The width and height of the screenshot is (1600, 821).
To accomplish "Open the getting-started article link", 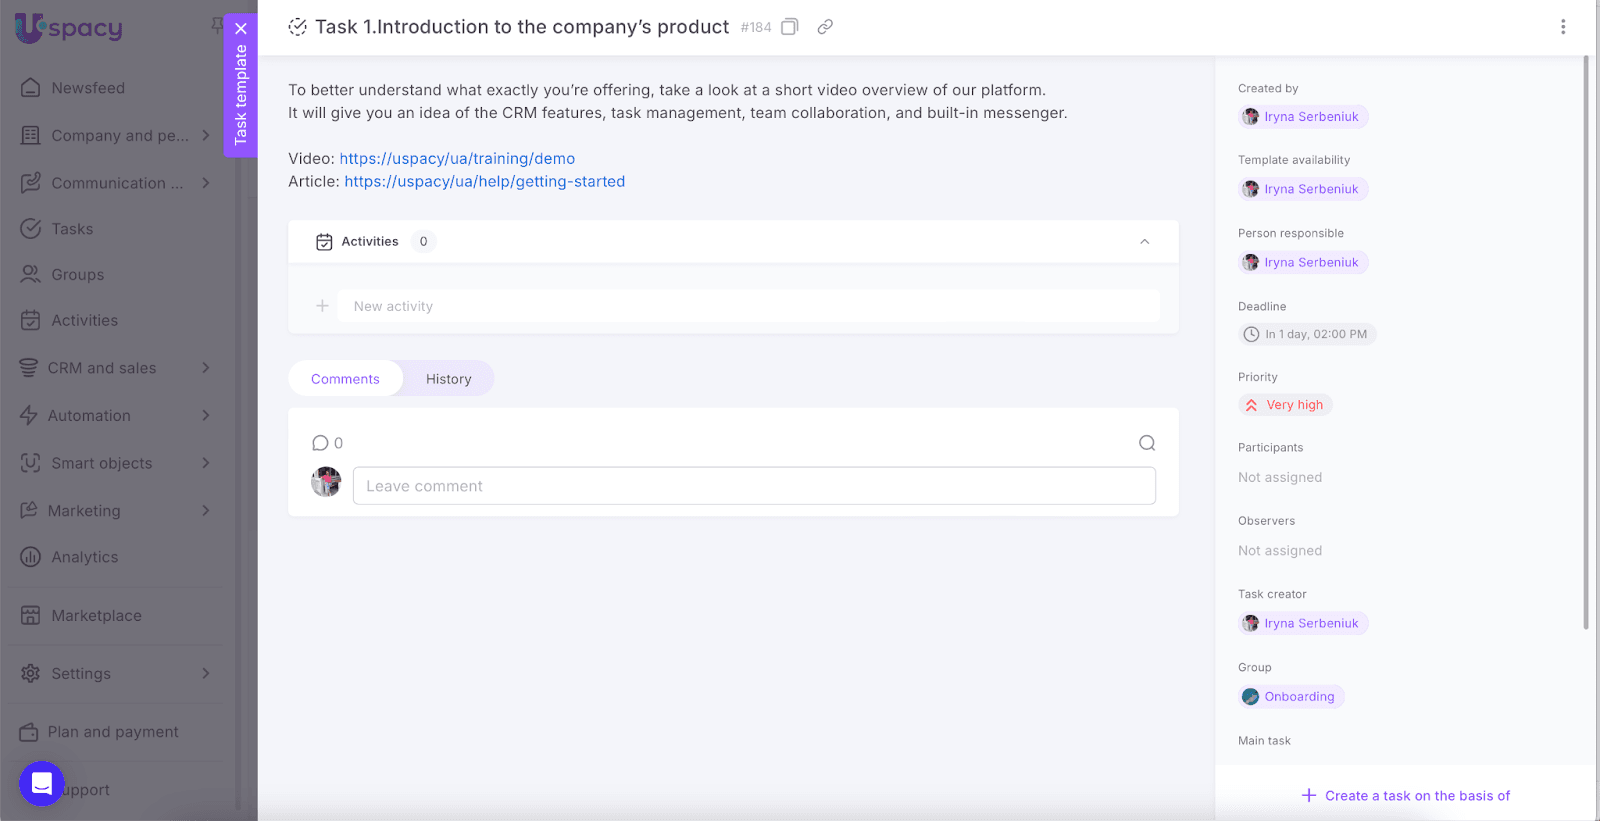I will click(485, 181).
